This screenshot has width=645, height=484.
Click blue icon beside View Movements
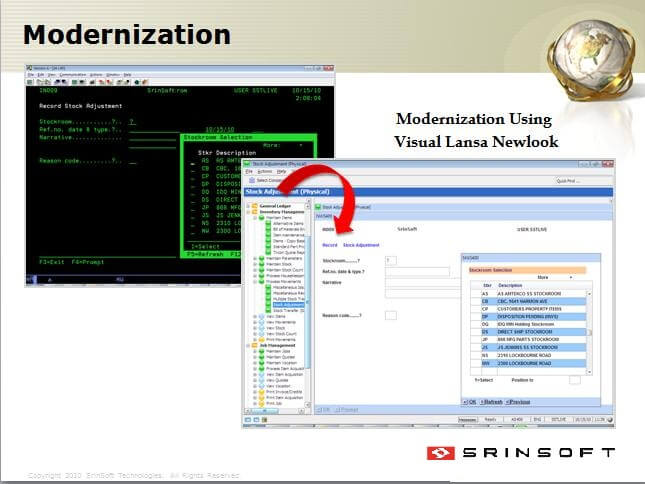[262, 322]
